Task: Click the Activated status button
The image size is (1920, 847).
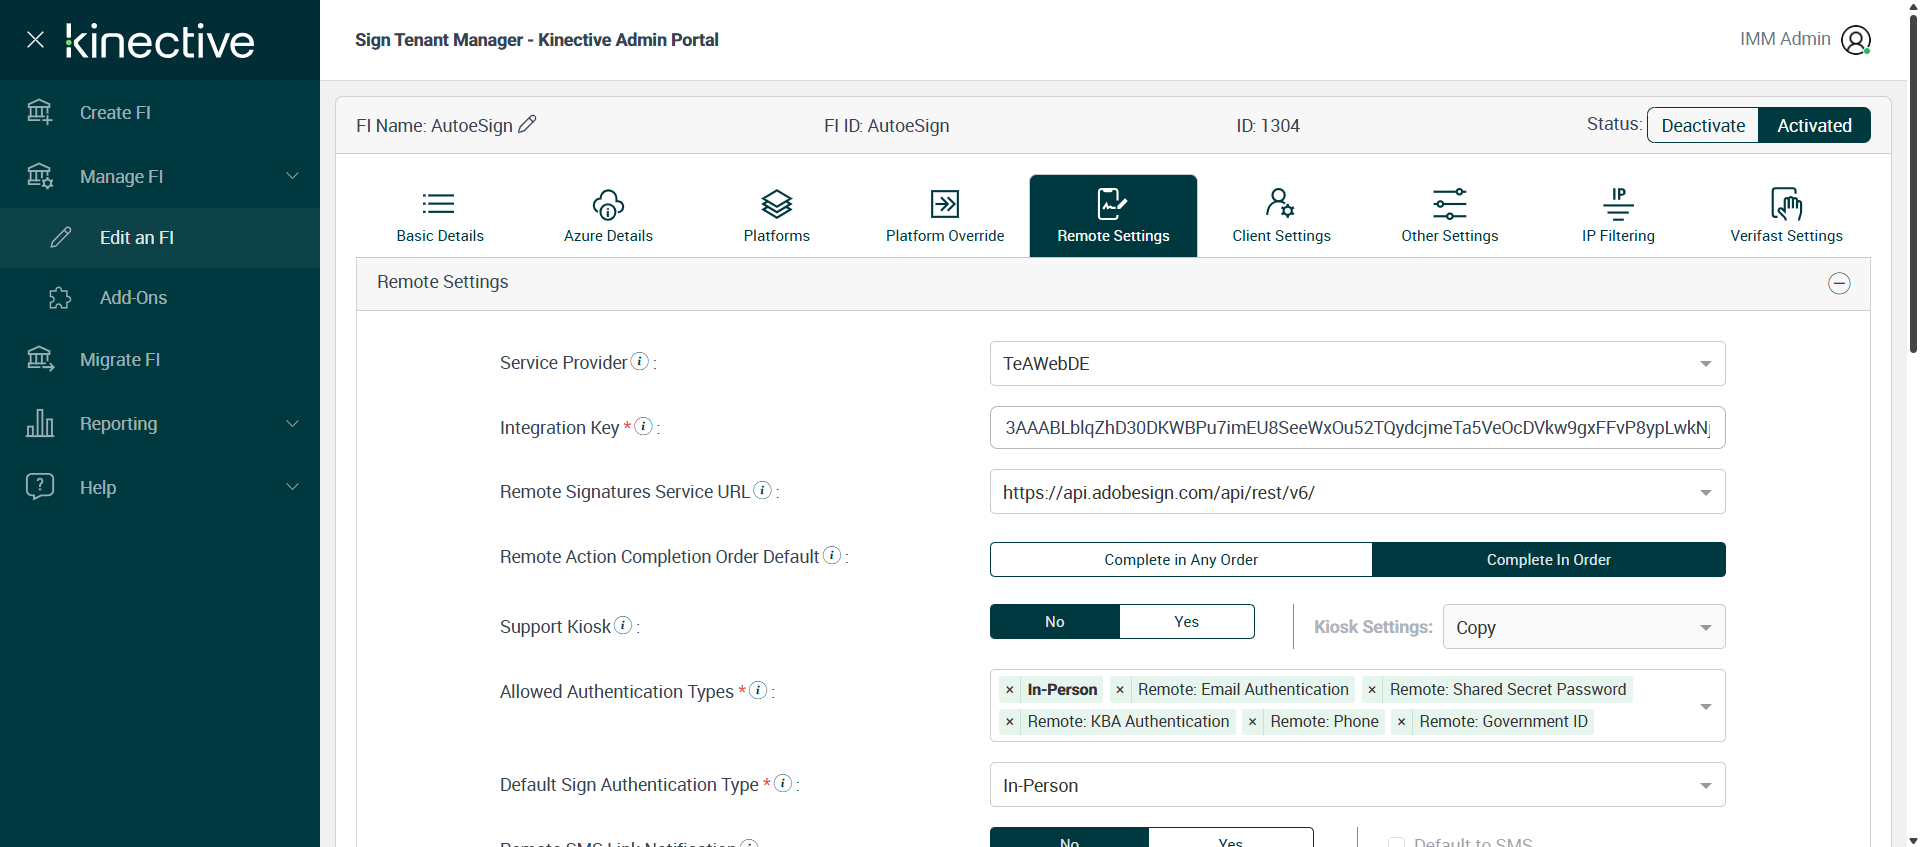Action: (x=1814, y=125)
